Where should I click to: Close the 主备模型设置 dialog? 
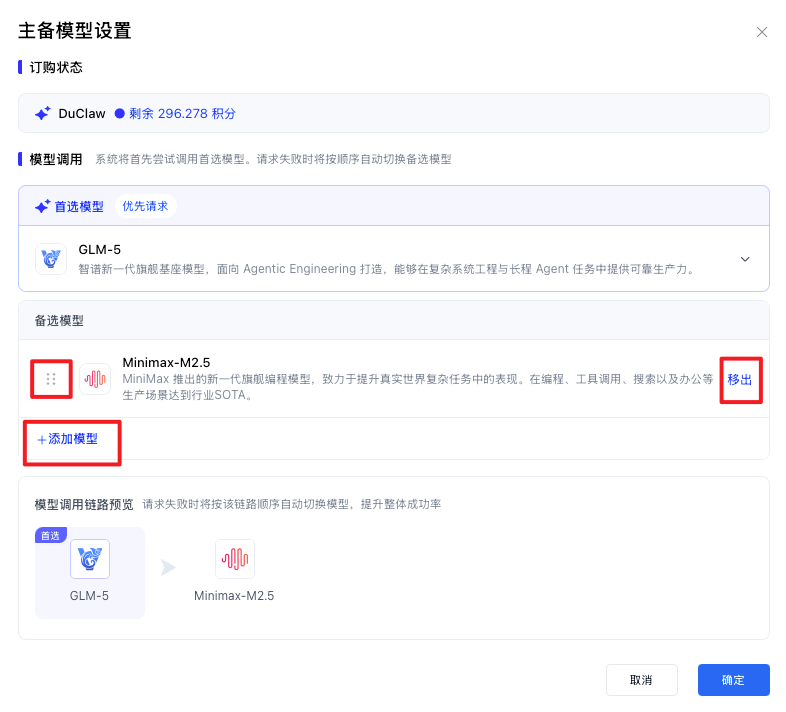pyautogui.click(x=761, y=32)
